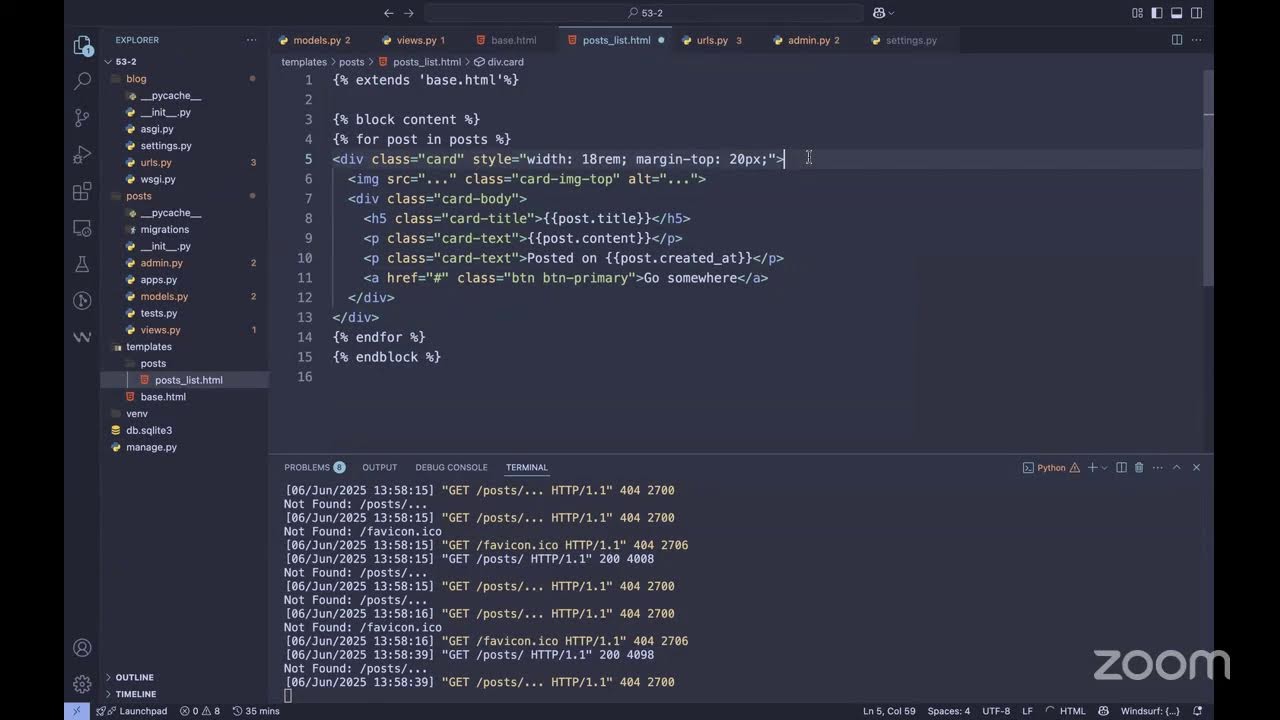Viewport: 1280px width, 720px height.
Task: Go back with the left arrow
Action: click(388, 13)
